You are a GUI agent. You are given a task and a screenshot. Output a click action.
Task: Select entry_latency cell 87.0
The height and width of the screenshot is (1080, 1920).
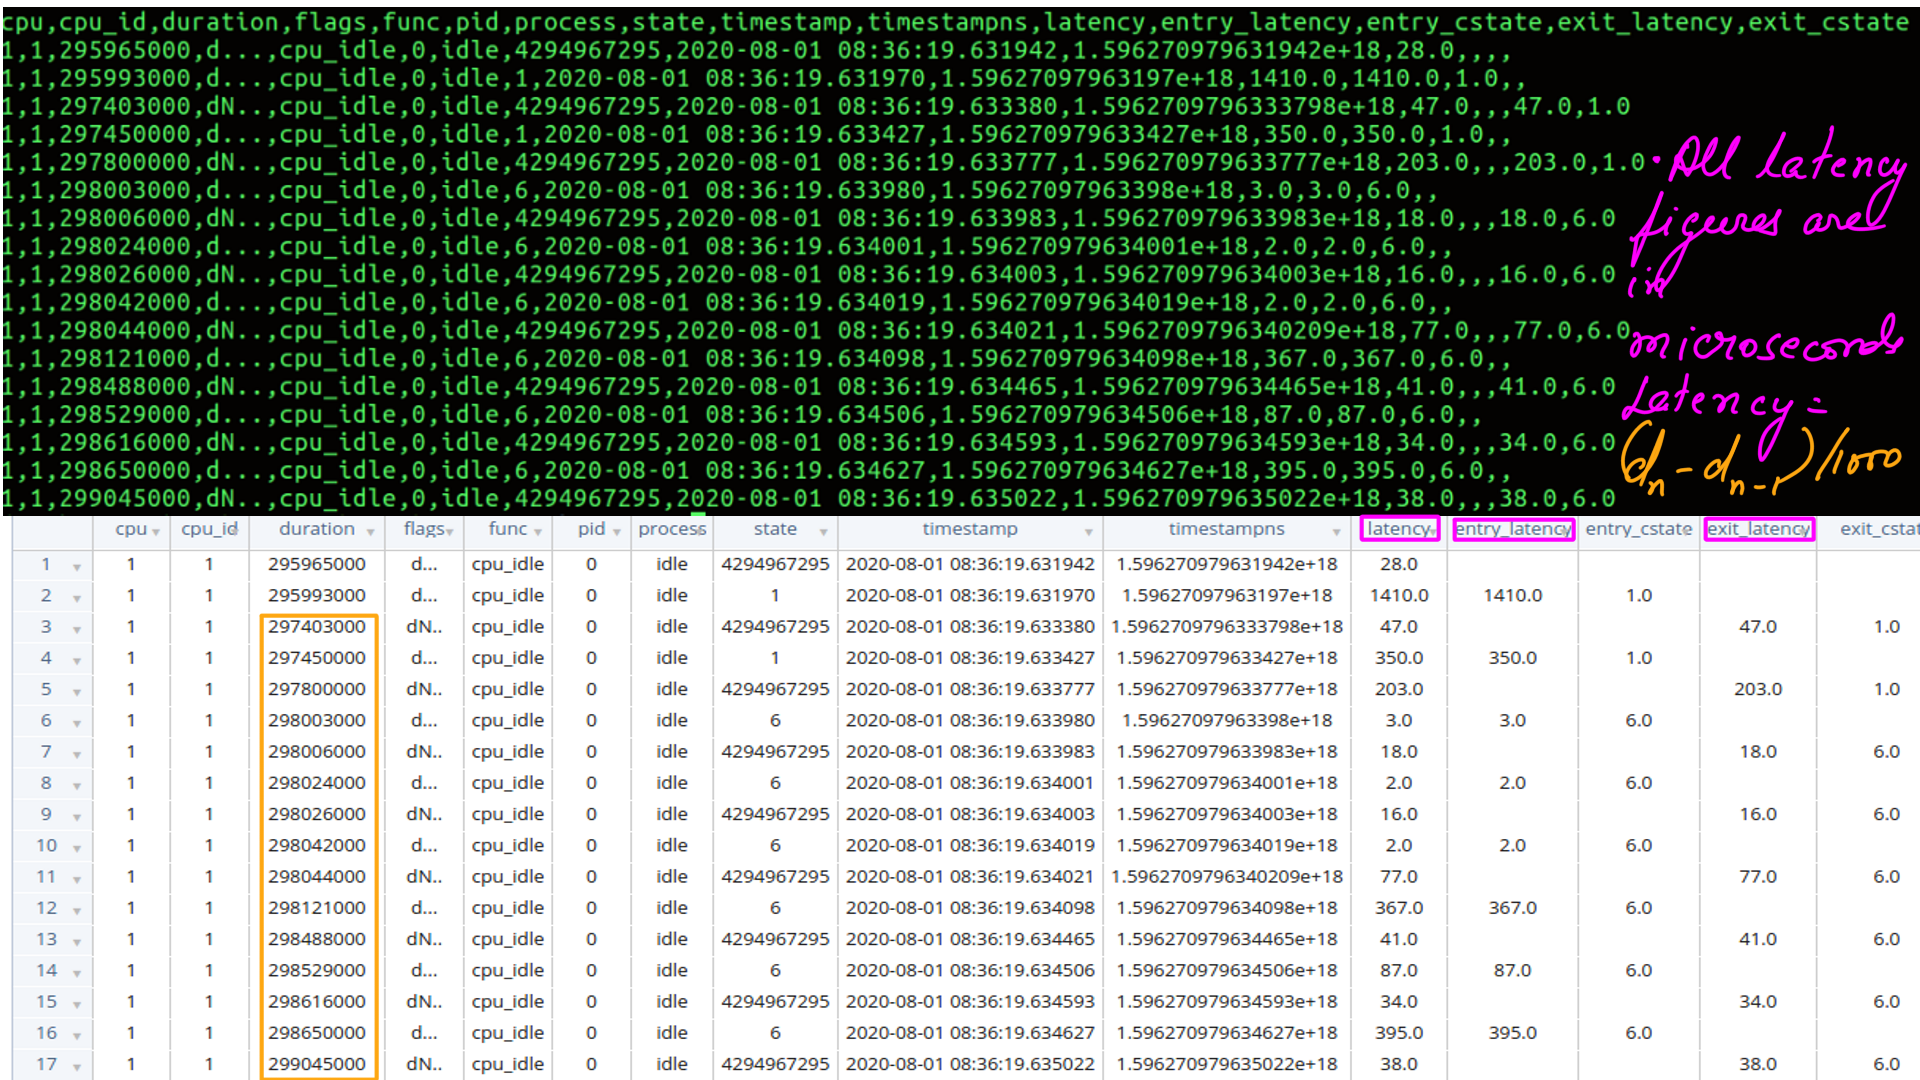click(1513, 970)
